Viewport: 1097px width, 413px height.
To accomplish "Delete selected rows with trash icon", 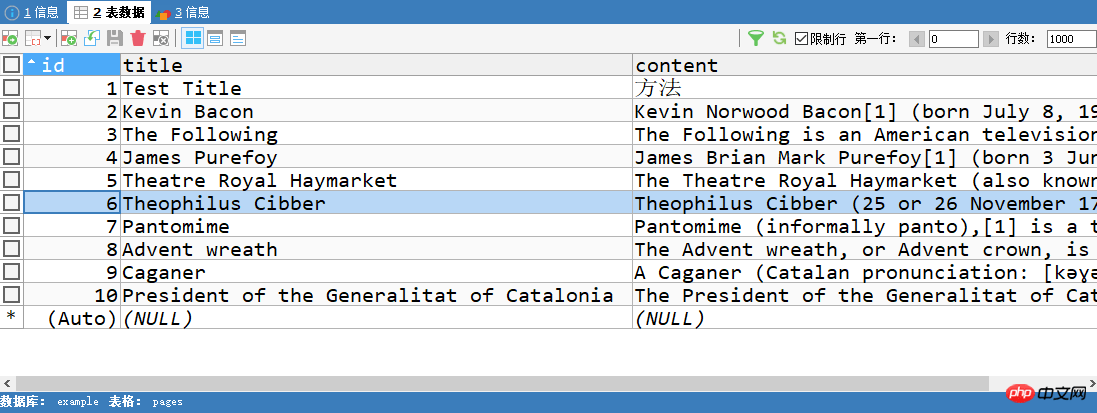I will (x=138, y=38).
